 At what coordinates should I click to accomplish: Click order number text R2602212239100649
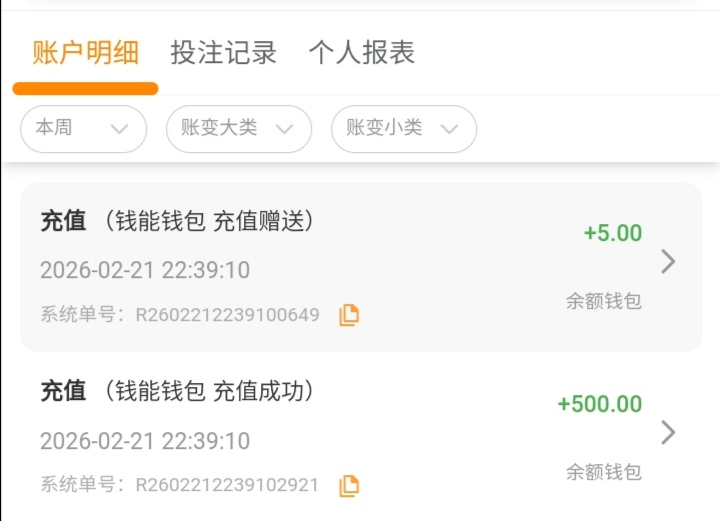tap(227, 315)
